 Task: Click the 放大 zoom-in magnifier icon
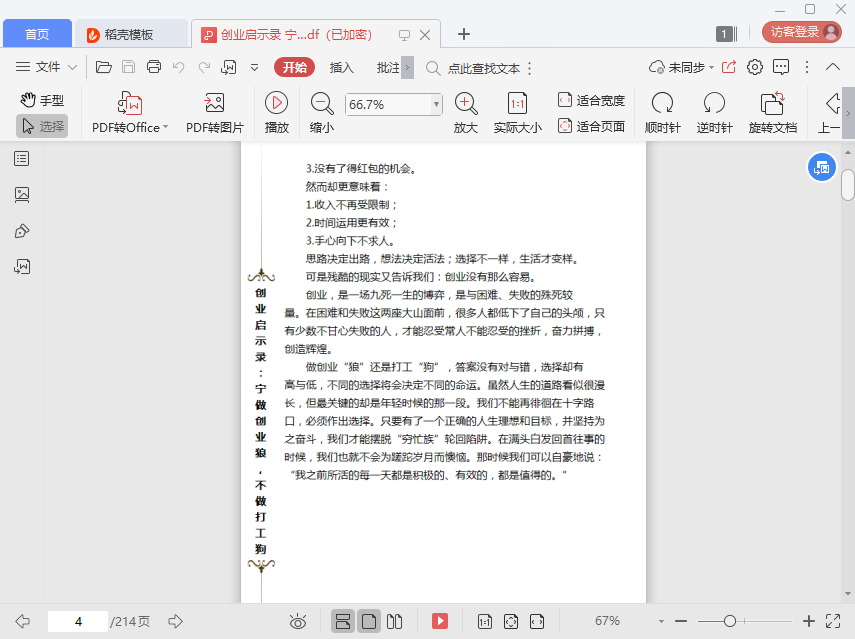465,103
